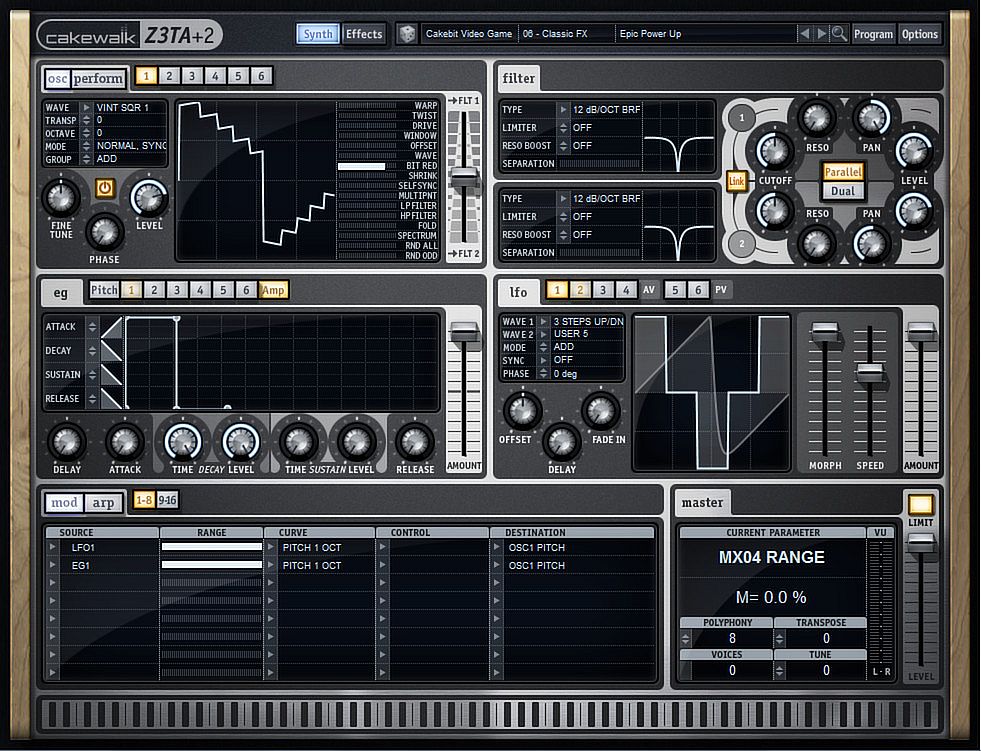Open the Program menu
Image resolution: width=981 pixels, height=751 pixels.
point(873,34)
